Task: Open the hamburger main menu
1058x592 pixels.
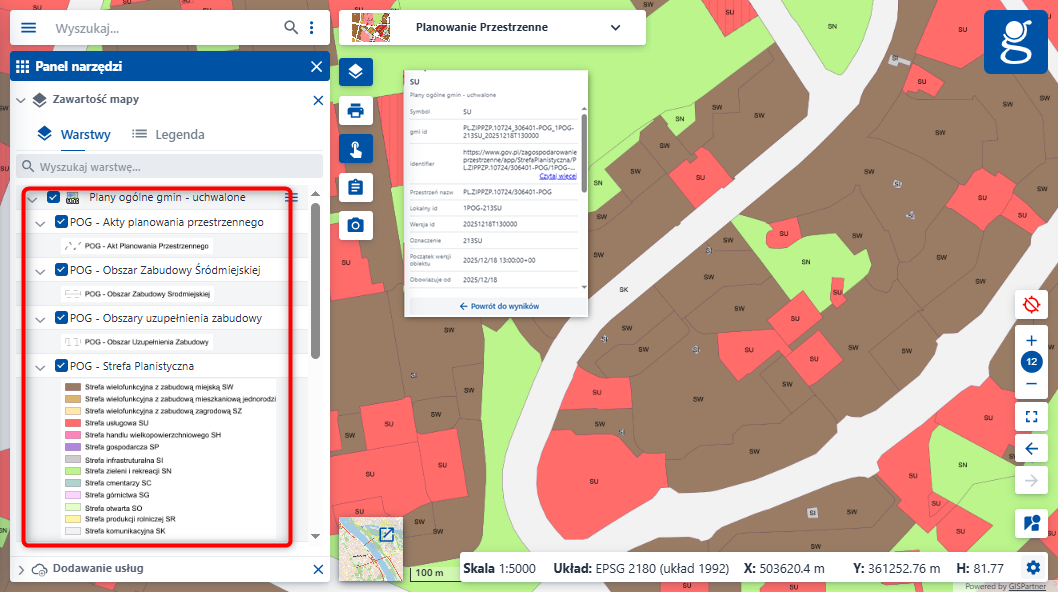Action: (28, 28)
